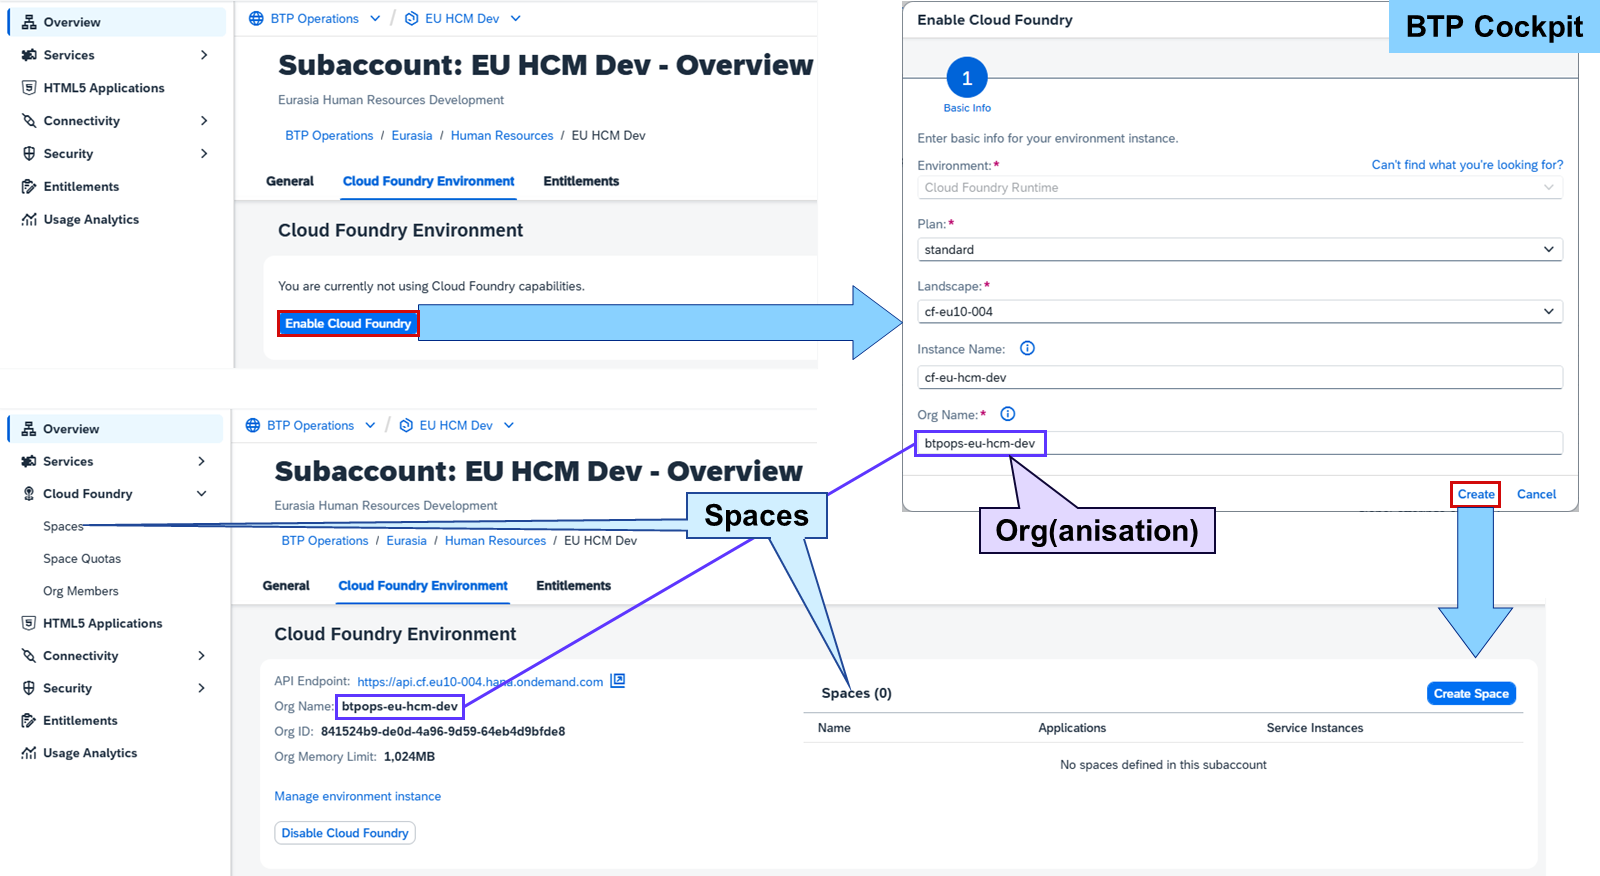Screen dimensions: 1600x876
Task: Click HTML5 Applications icon in upper cockpit sidebar
Action: 29,88
